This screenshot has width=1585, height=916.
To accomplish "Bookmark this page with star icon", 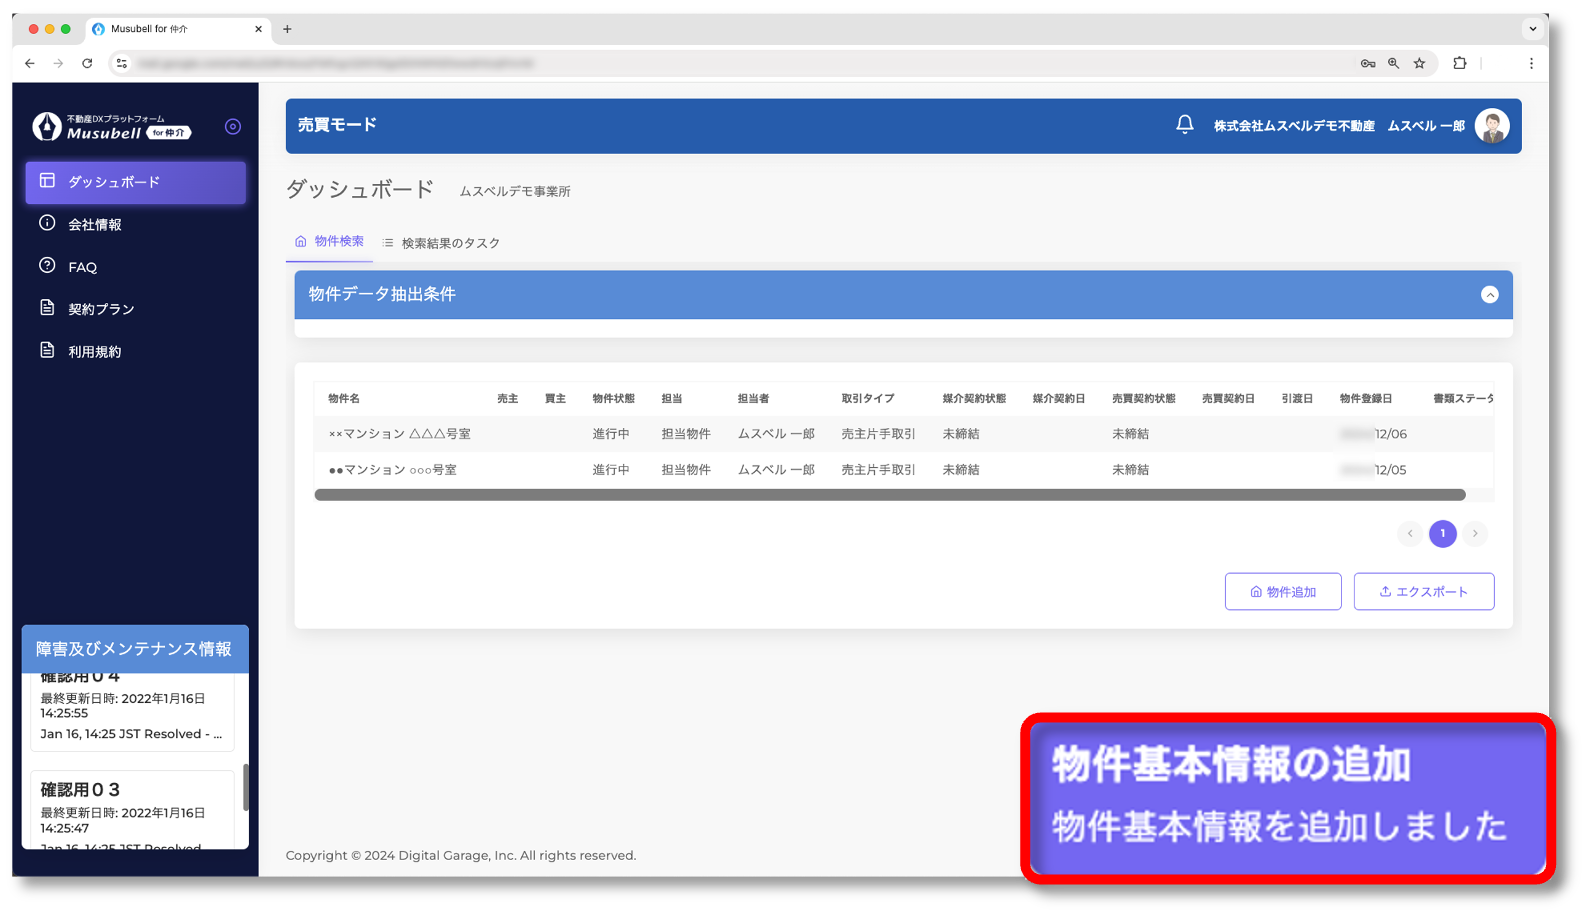I will 1419,63.
